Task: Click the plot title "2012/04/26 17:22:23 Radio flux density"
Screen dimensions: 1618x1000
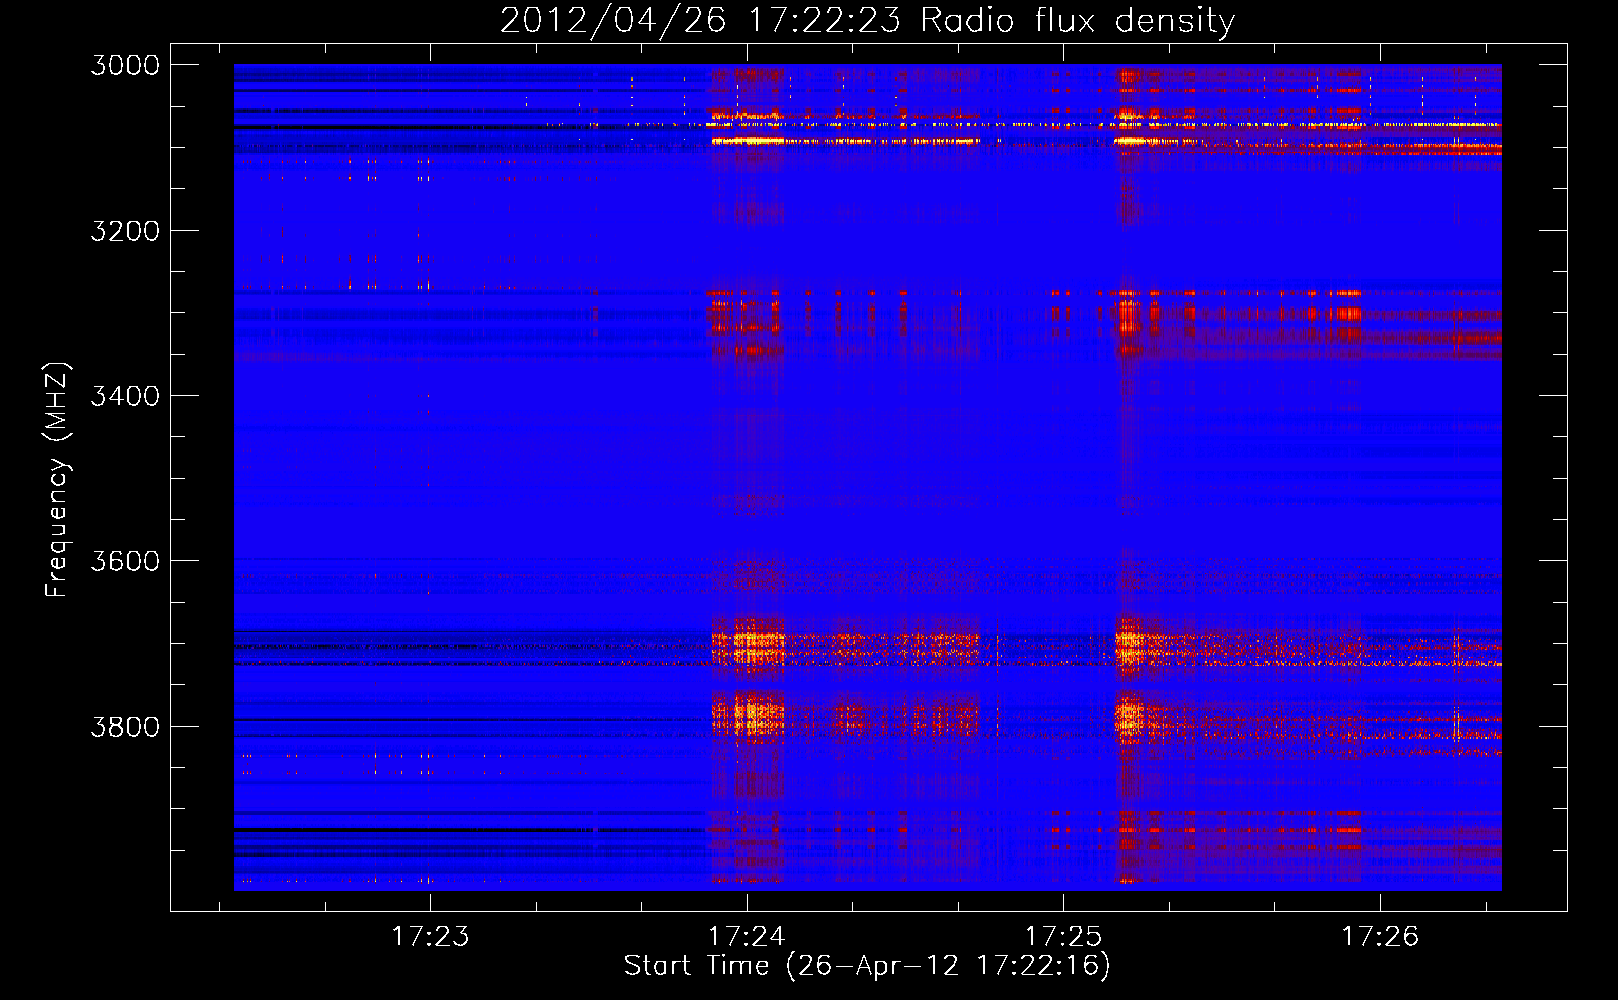Action: [867, 21]
